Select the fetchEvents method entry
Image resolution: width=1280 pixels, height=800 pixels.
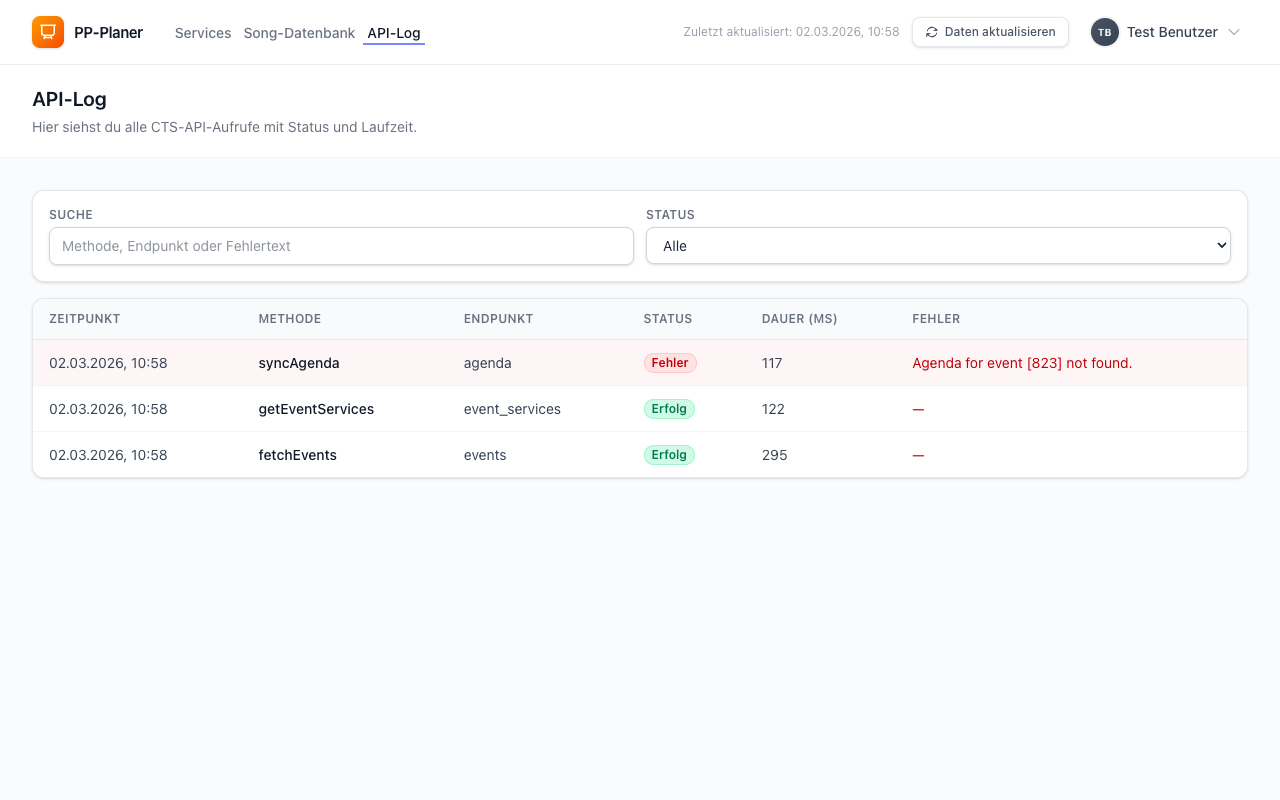[298, 455]
